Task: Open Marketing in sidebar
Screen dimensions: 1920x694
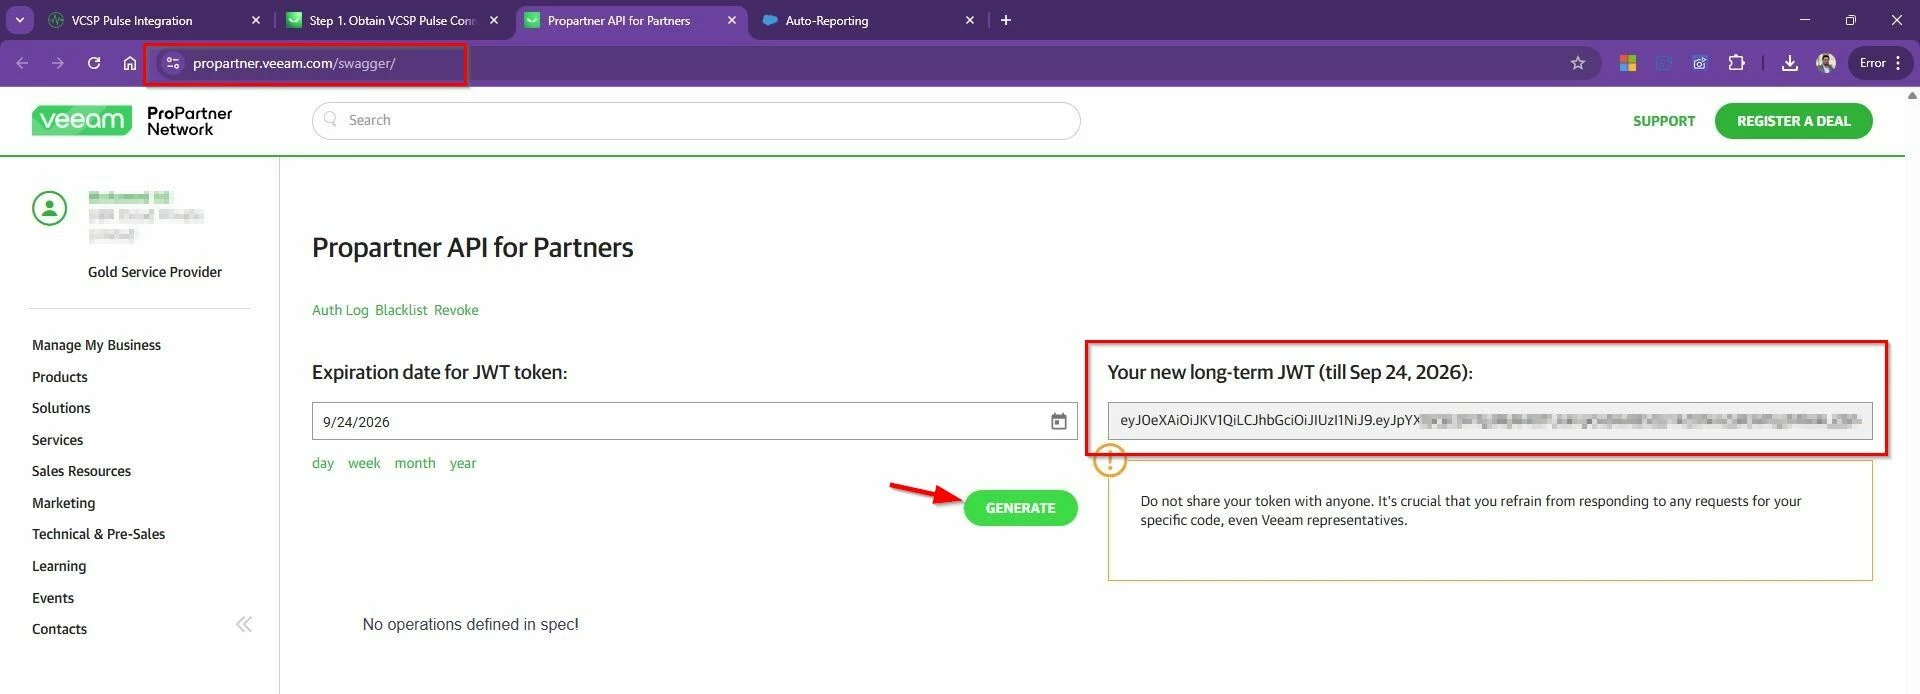Action: coord(63,503)
